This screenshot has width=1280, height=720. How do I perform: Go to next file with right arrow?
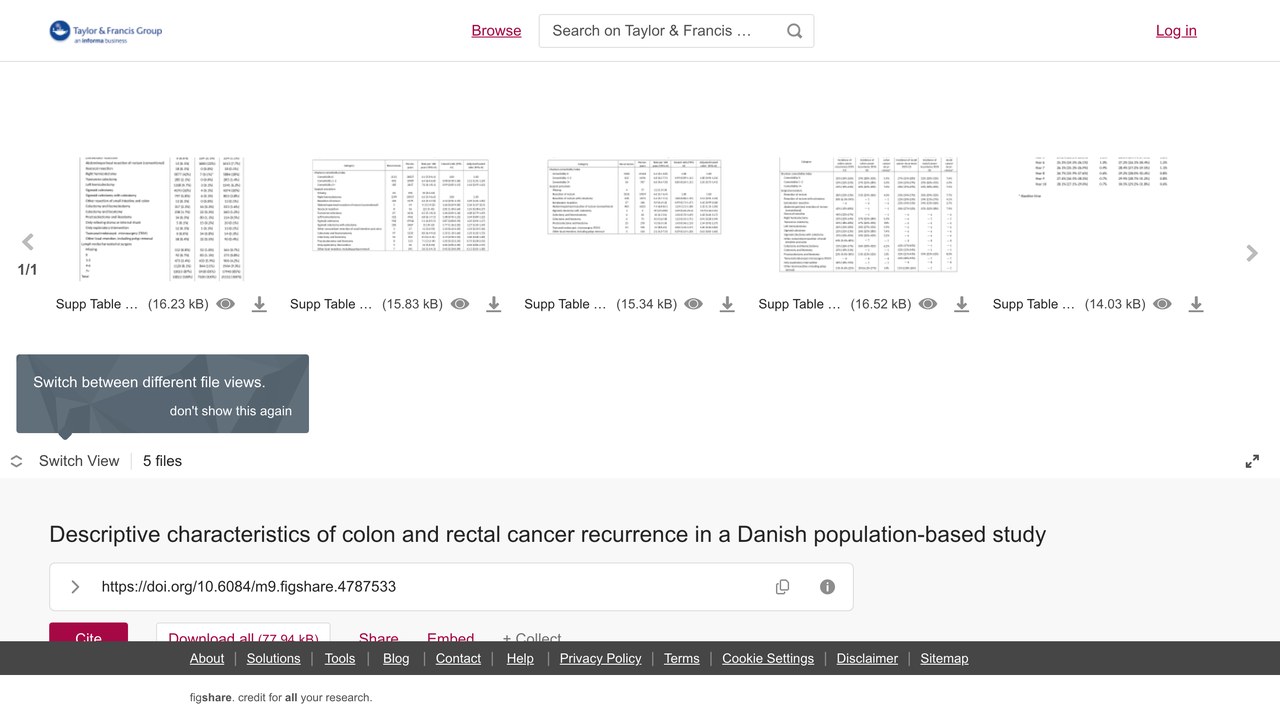[1252, 254]
